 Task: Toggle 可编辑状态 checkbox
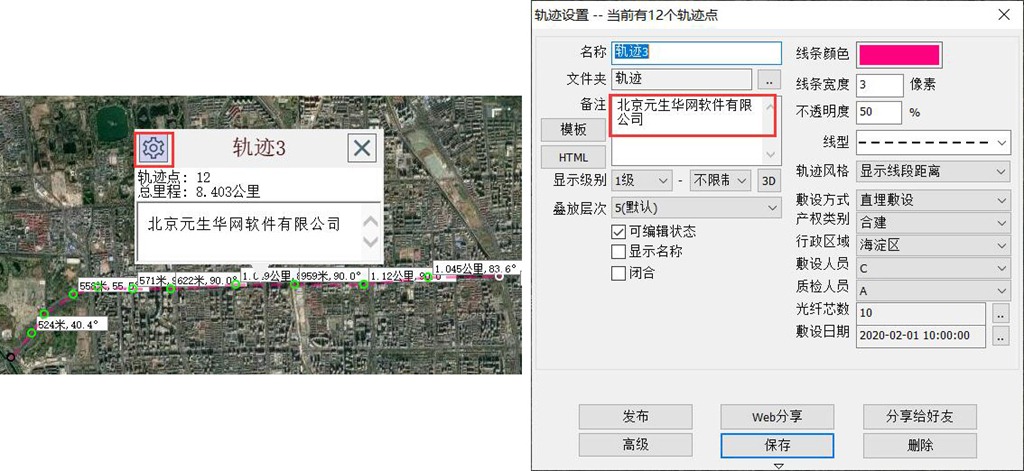pyautogui.click(x=618, y=232)
